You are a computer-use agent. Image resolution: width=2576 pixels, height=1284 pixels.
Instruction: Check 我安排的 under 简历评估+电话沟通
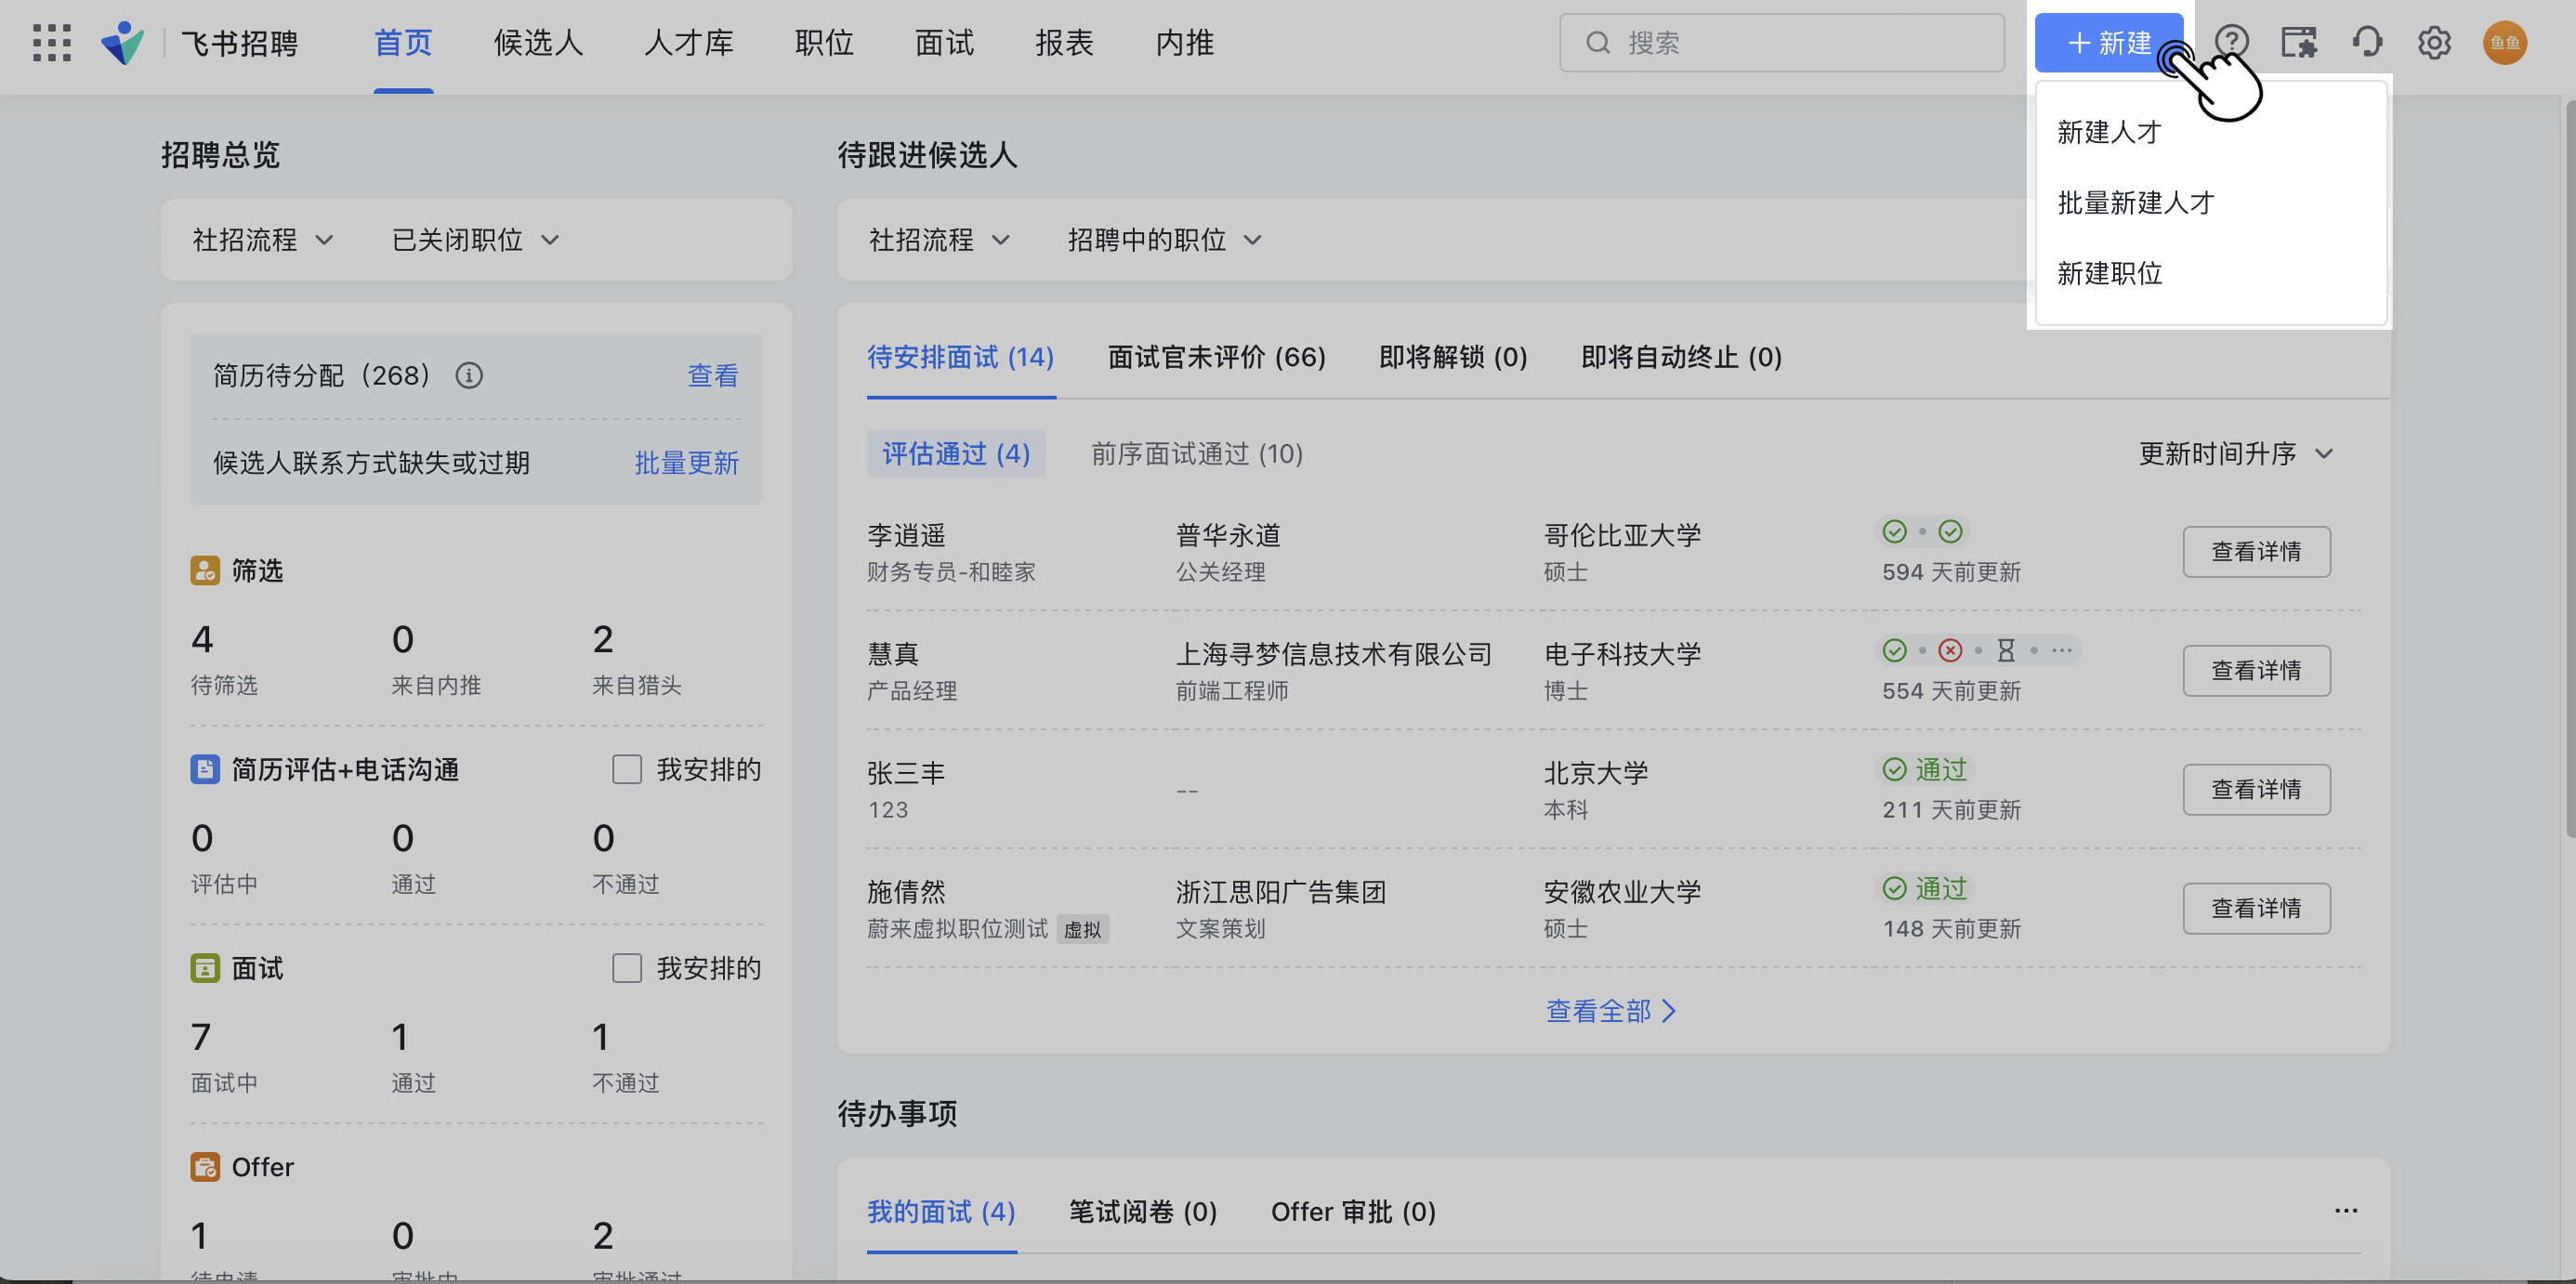(627, 769)
